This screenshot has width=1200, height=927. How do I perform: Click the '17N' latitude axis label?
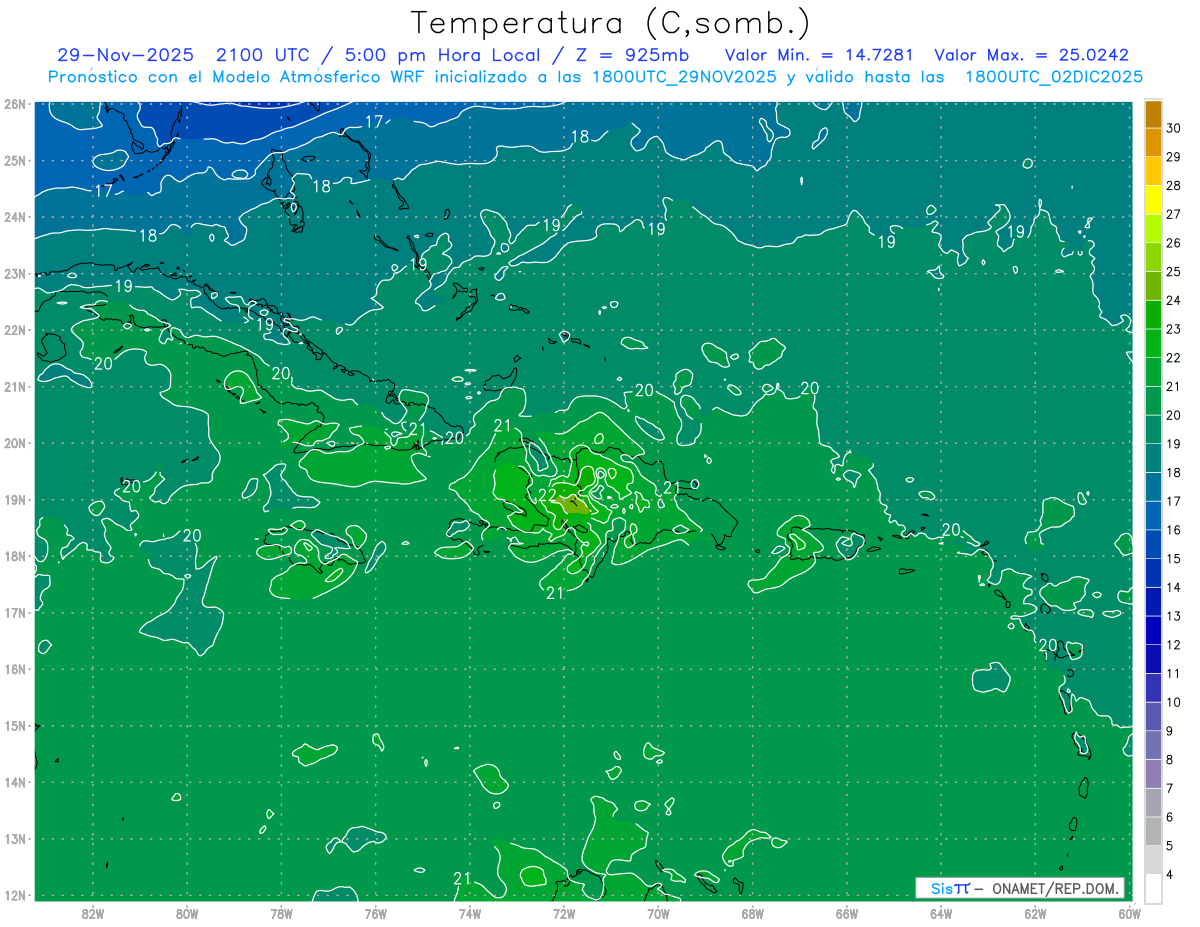14,612
